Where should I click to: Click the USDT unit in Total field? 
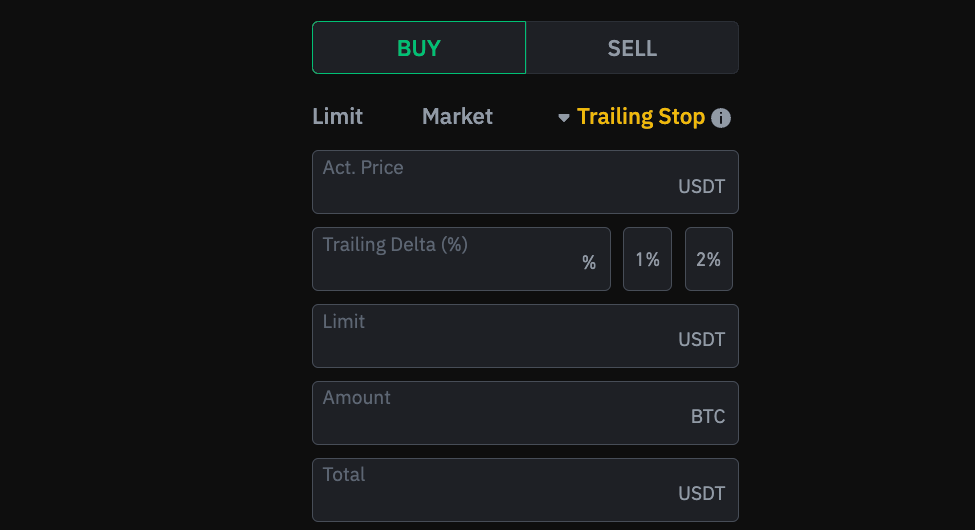(x=701, y=493)
